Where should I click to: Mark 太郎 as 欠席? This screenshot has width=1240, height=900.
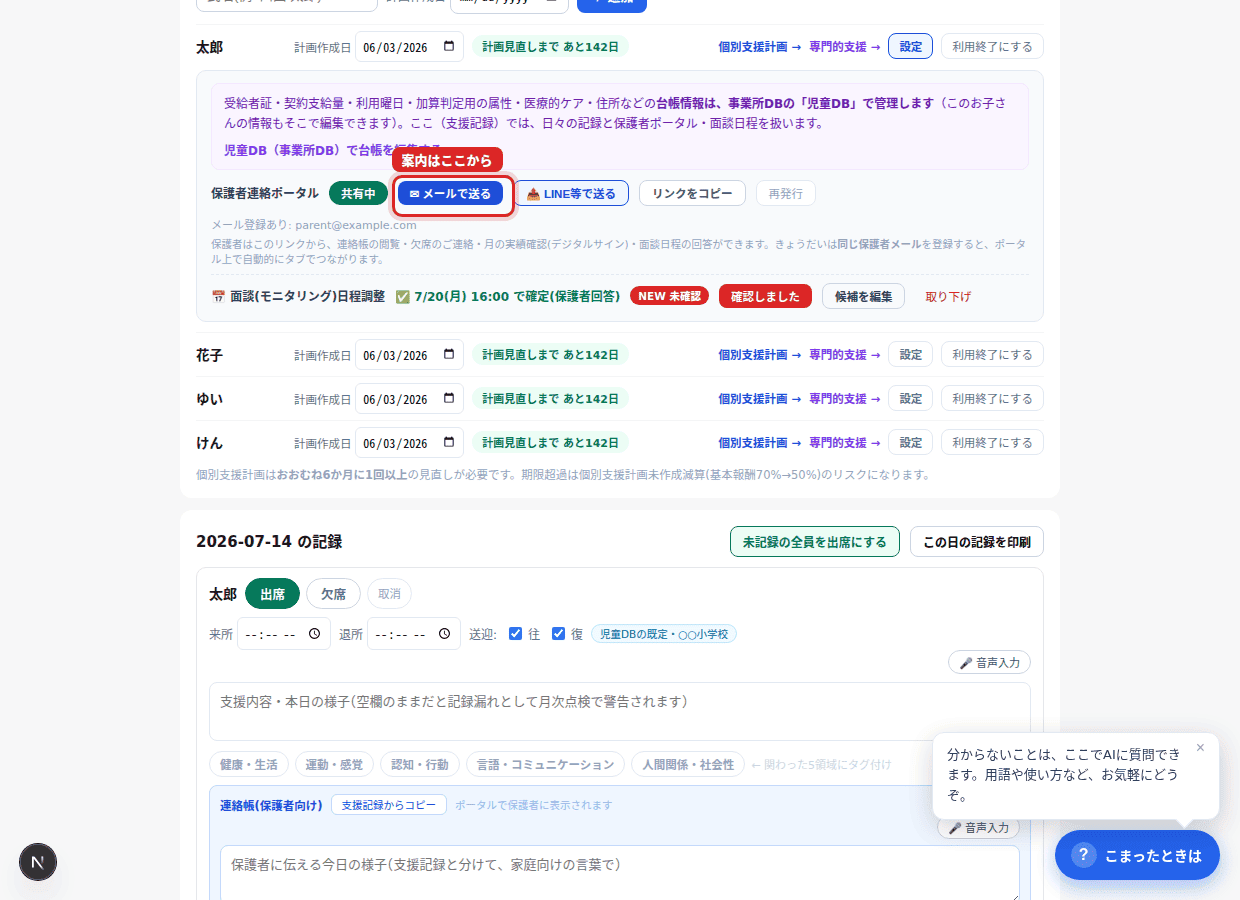[333, 594]
